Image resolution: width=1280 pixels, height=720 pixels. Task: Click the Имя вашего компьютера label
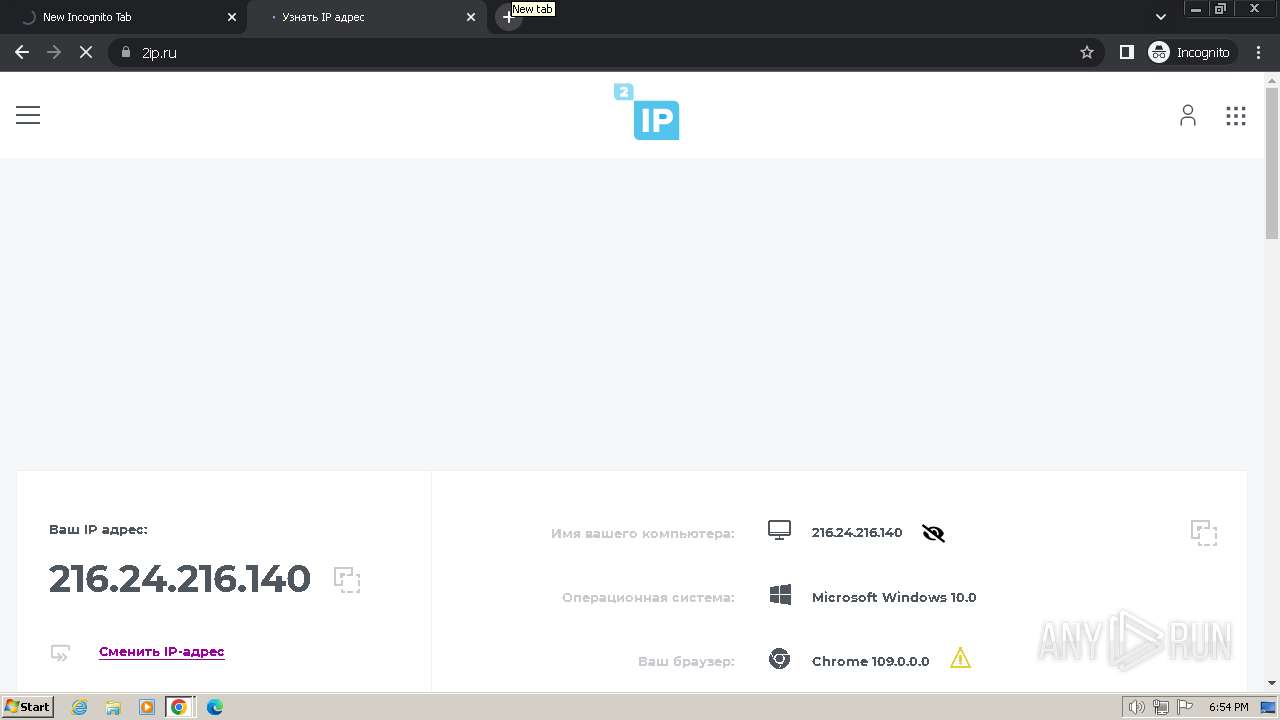point(643,533)
